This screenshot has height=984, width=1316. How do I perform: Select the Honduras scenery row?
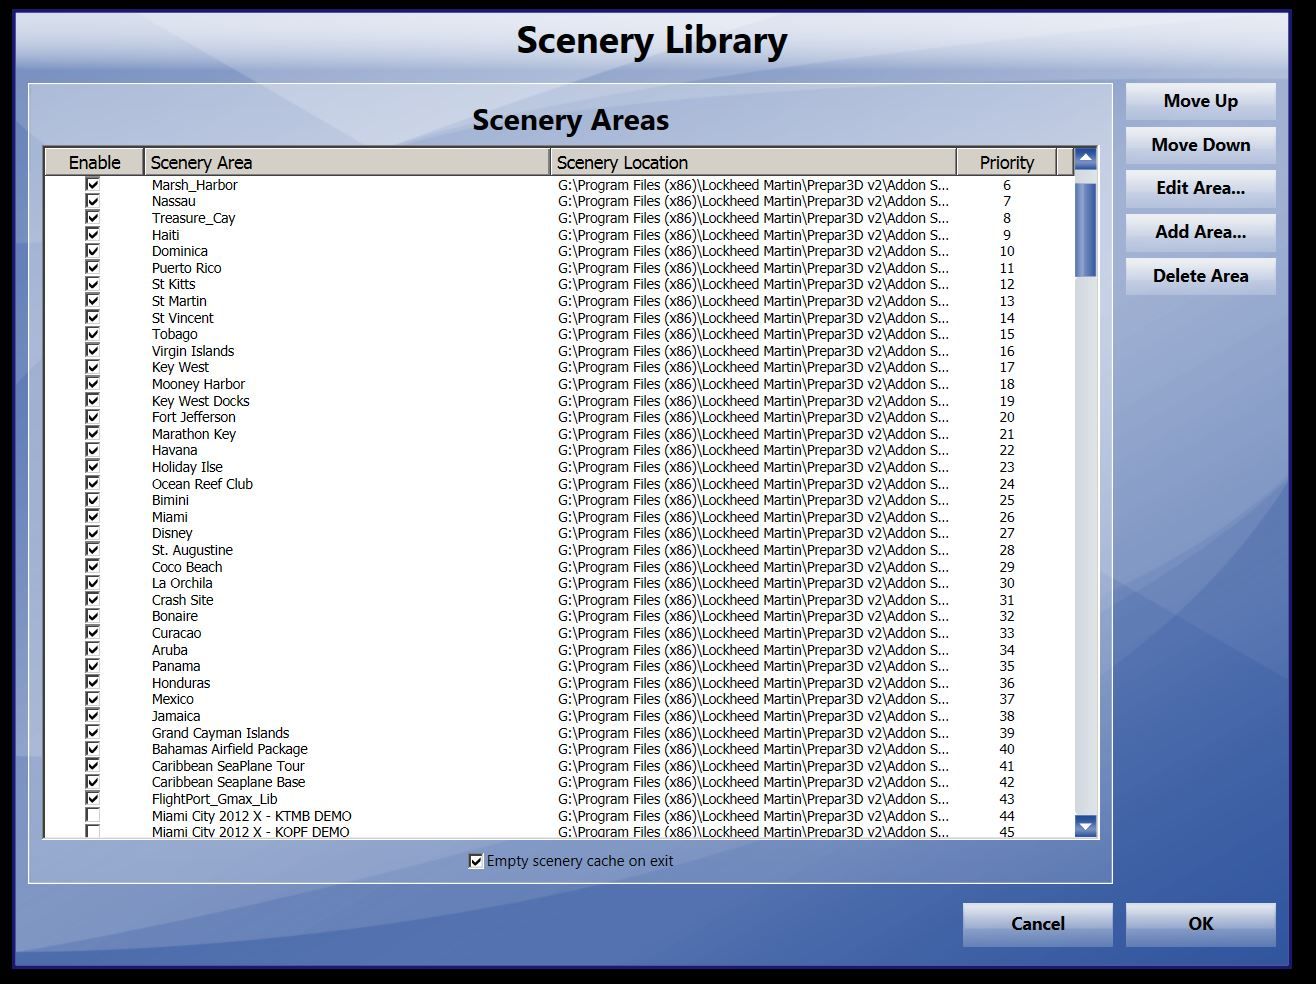pyautogui.click(x=559, y=683)
